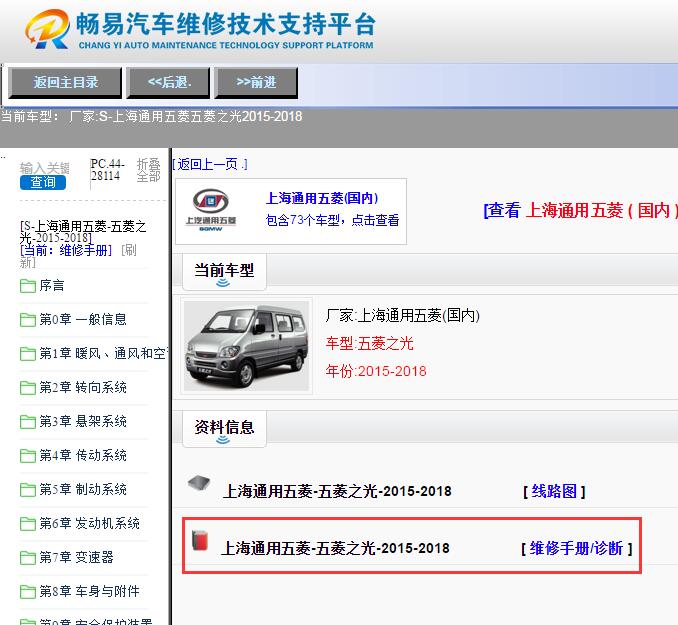
Task: Click the 输入关键 keyword search field
Action: click(x=45, y=168)
